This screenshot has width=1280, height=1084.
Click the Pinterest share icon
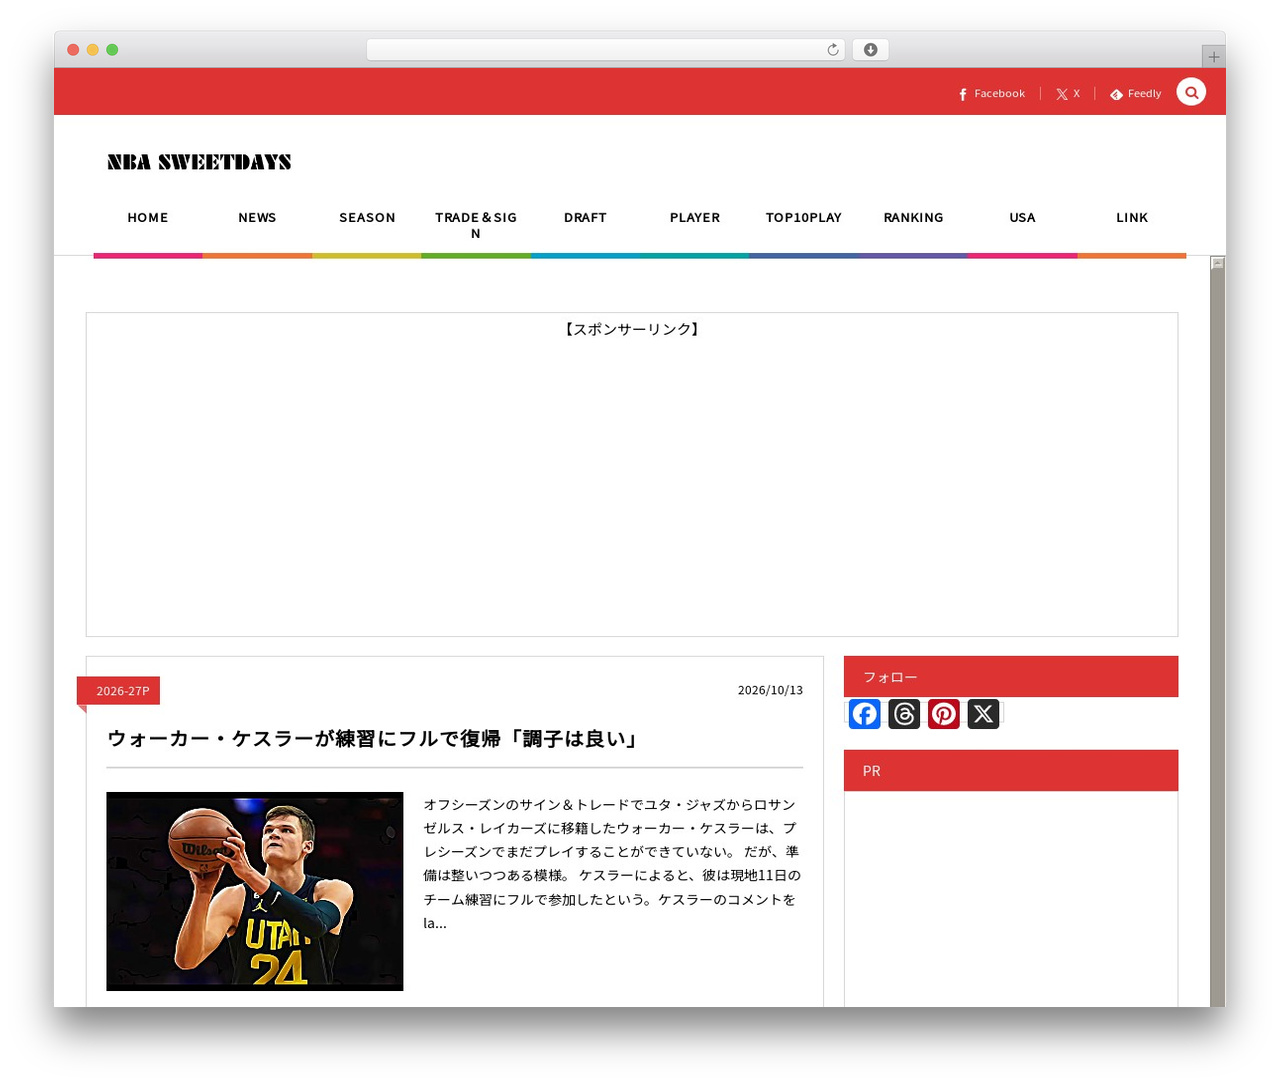[944, 714]
